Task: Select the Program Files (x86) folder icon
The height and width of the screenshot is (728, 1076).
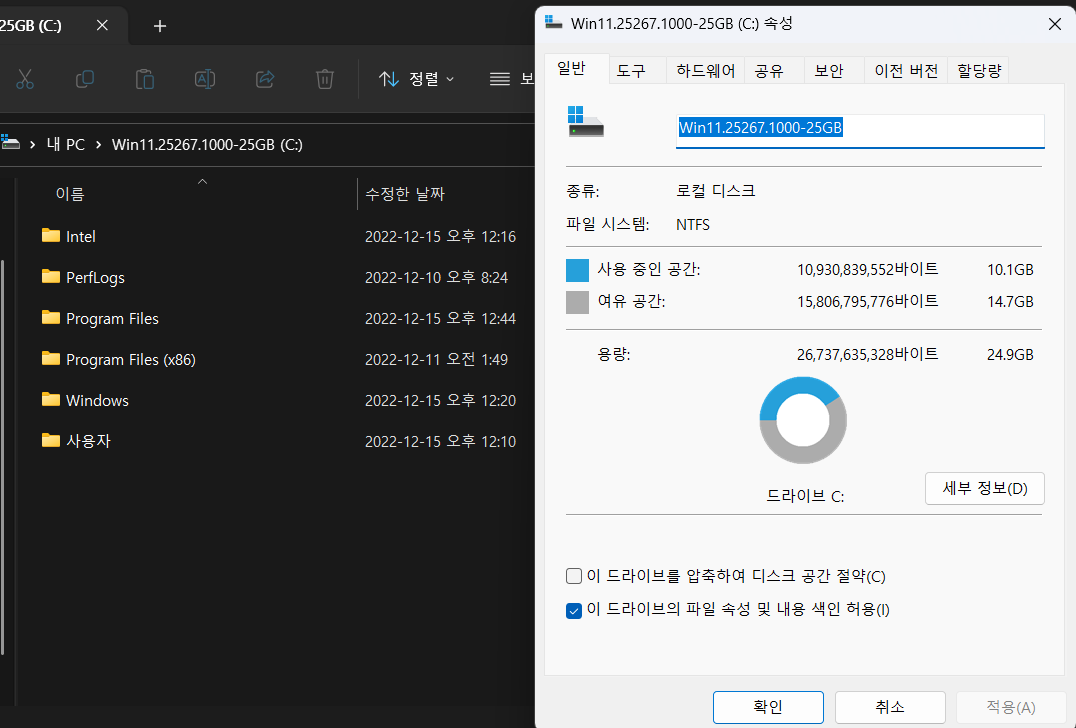Action: [x=51, y=359]
